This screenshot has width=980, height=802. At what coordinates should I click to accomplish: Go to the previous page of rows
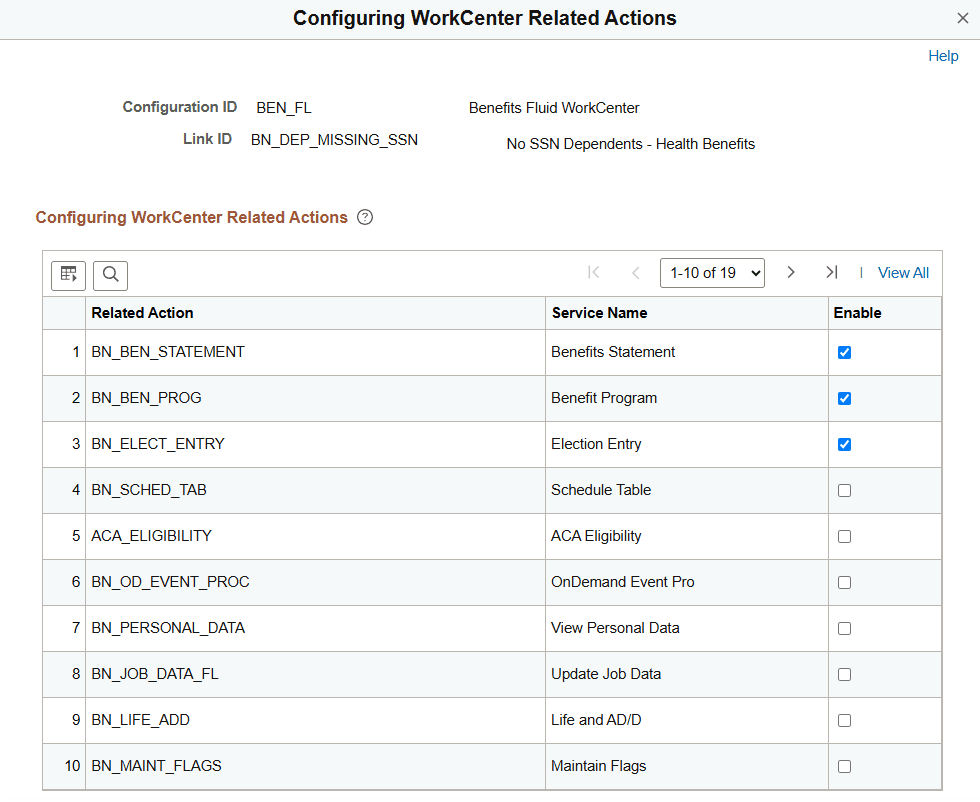click(636, 272)
